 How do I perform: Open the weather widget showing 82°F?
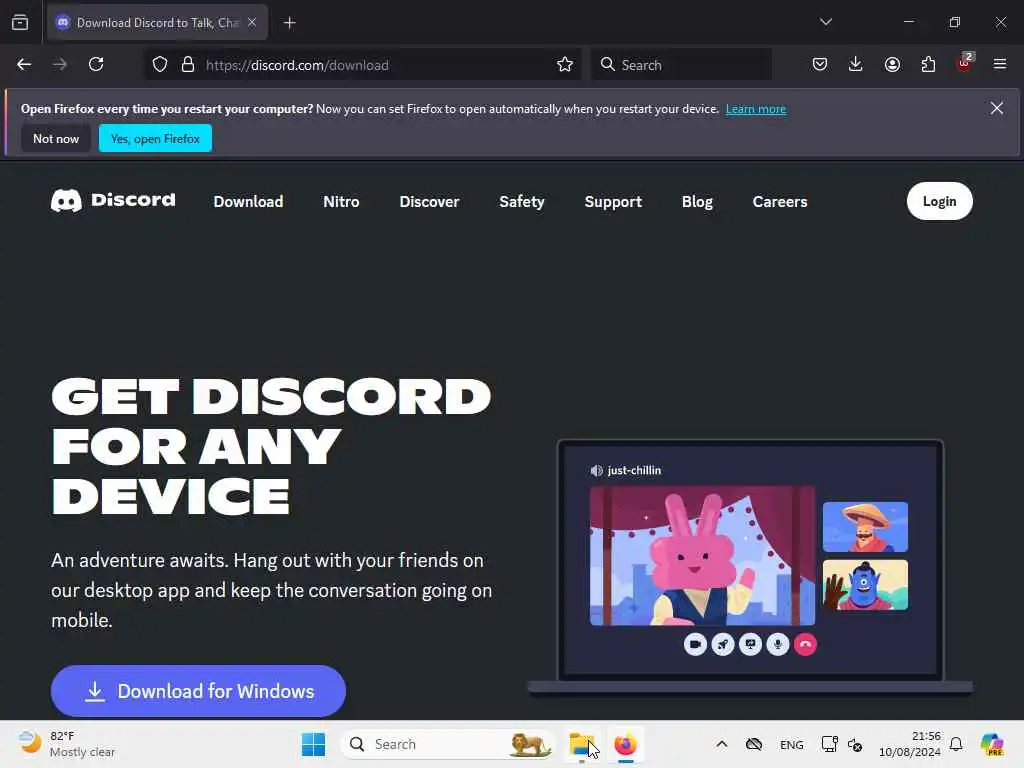click(67, 744)
